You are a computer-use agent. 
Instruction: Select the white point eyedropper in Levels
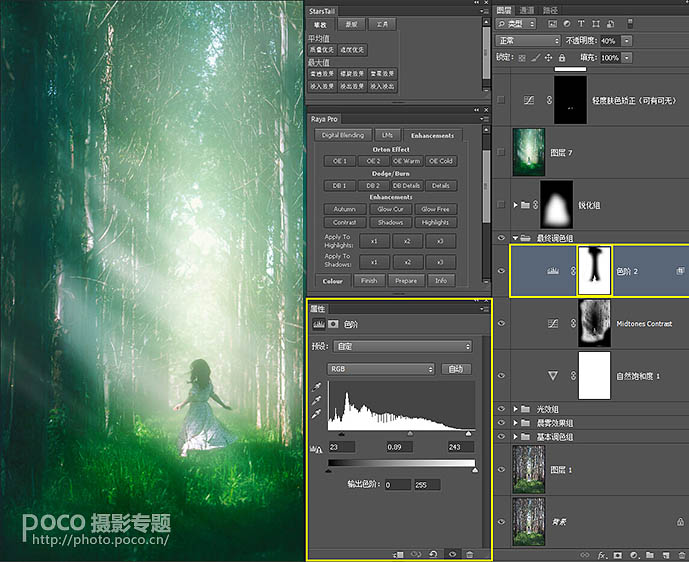pos(316,414)
